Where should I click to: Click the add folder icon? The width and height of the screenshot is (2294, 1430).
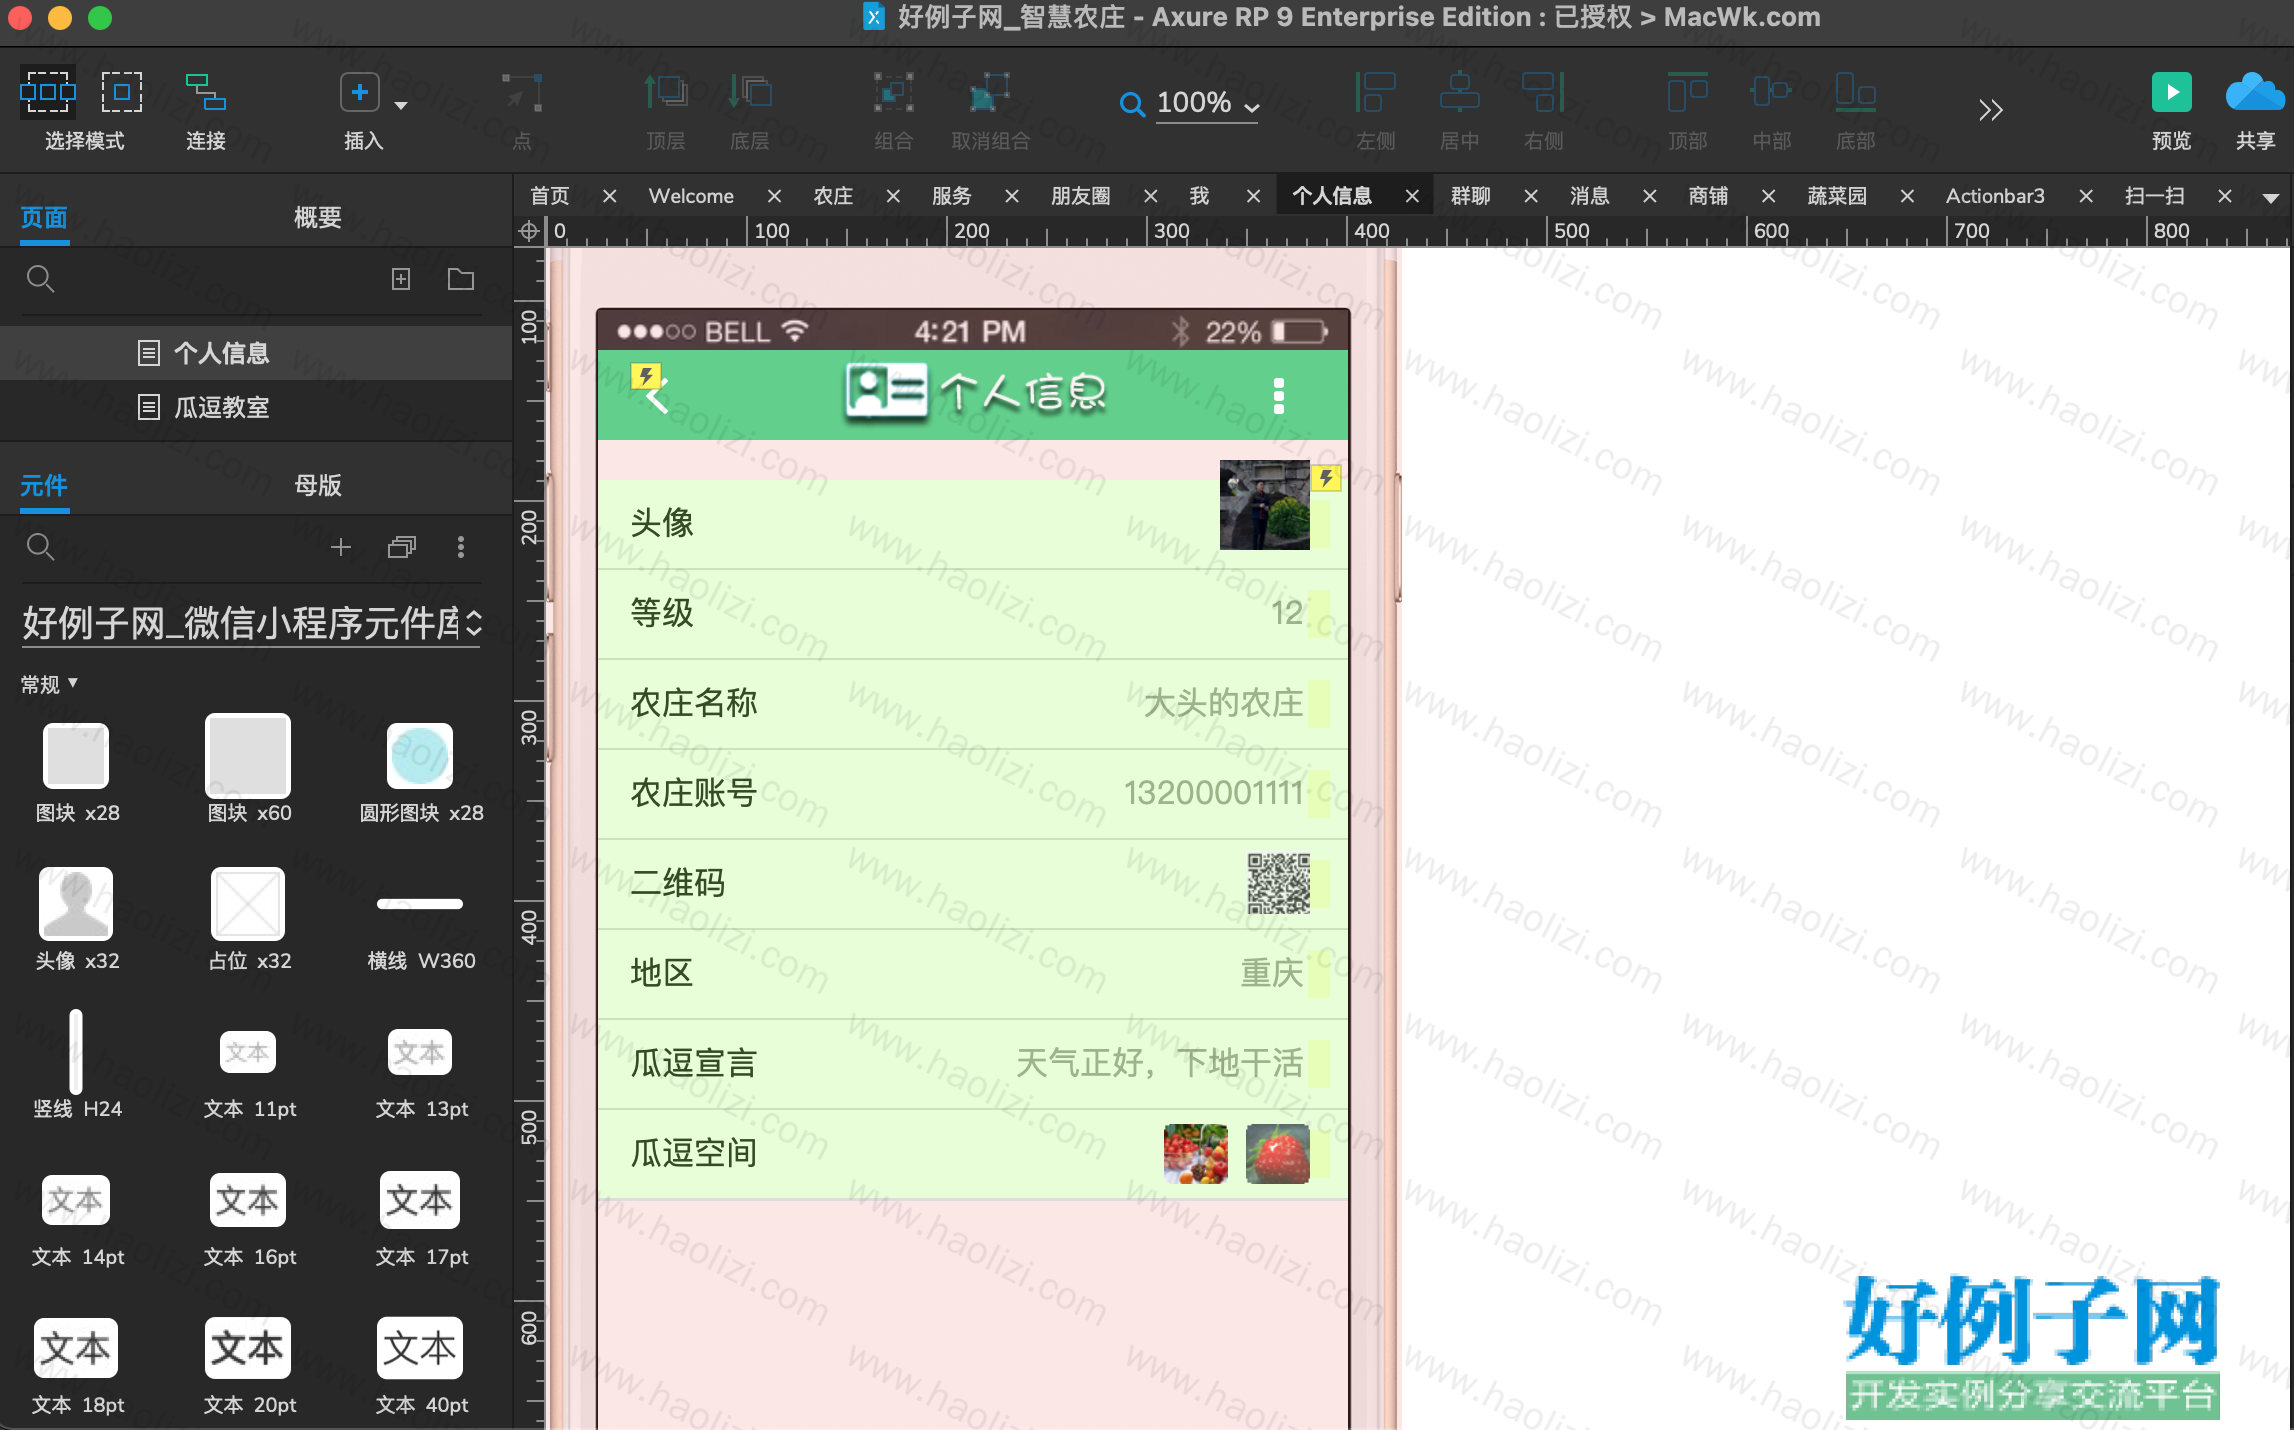pyautogui.click(x=460, y=279)
